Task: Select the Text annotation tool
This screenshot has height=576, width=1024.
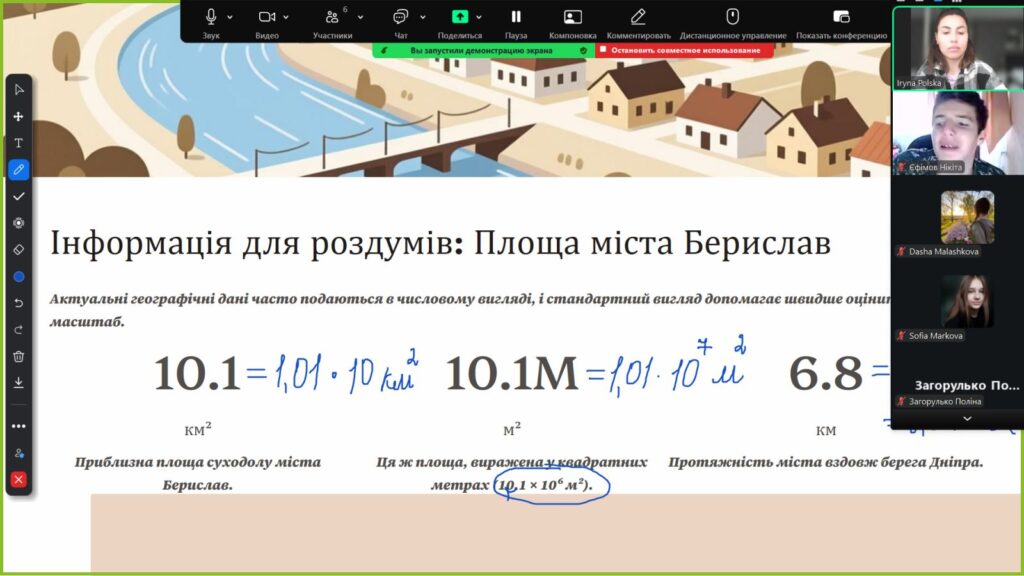Action: coord(18,143)
